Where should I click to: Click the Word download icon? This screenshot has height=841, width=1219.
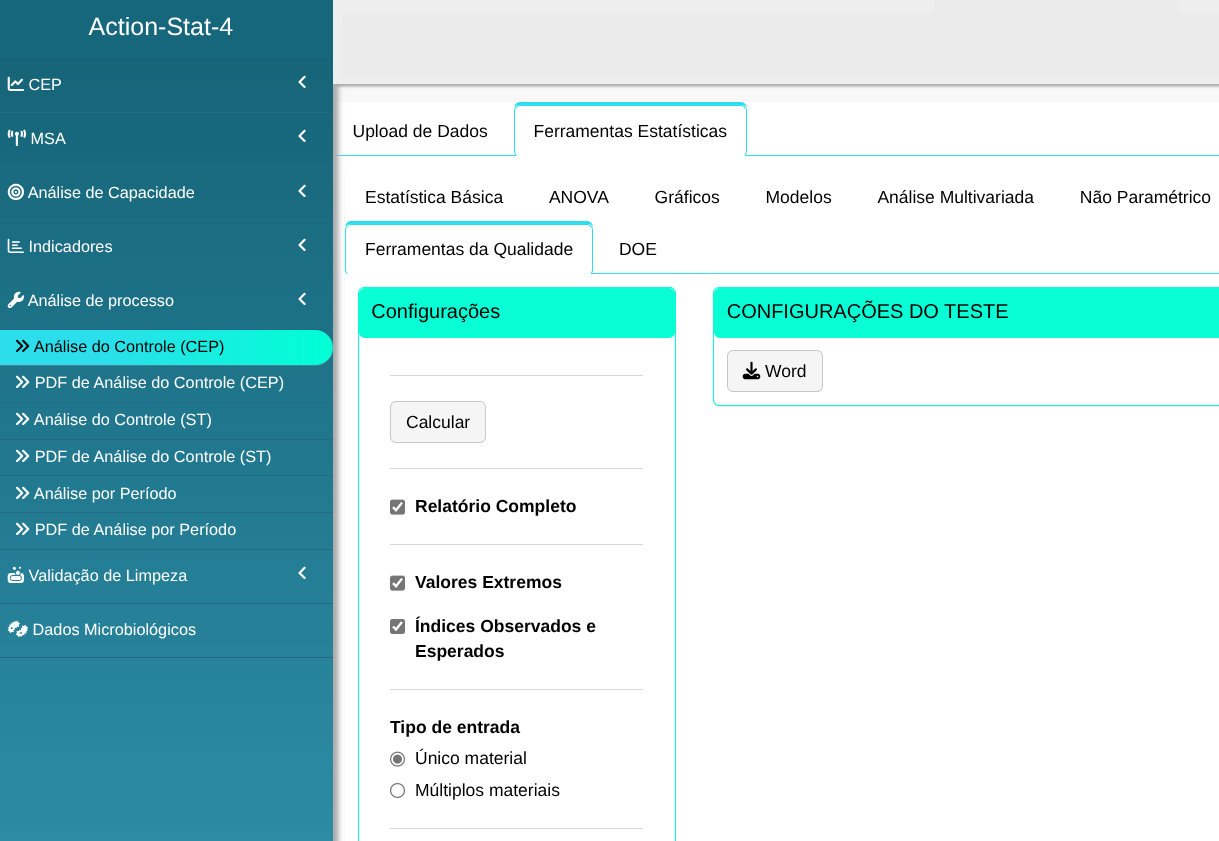pos(751,371)
